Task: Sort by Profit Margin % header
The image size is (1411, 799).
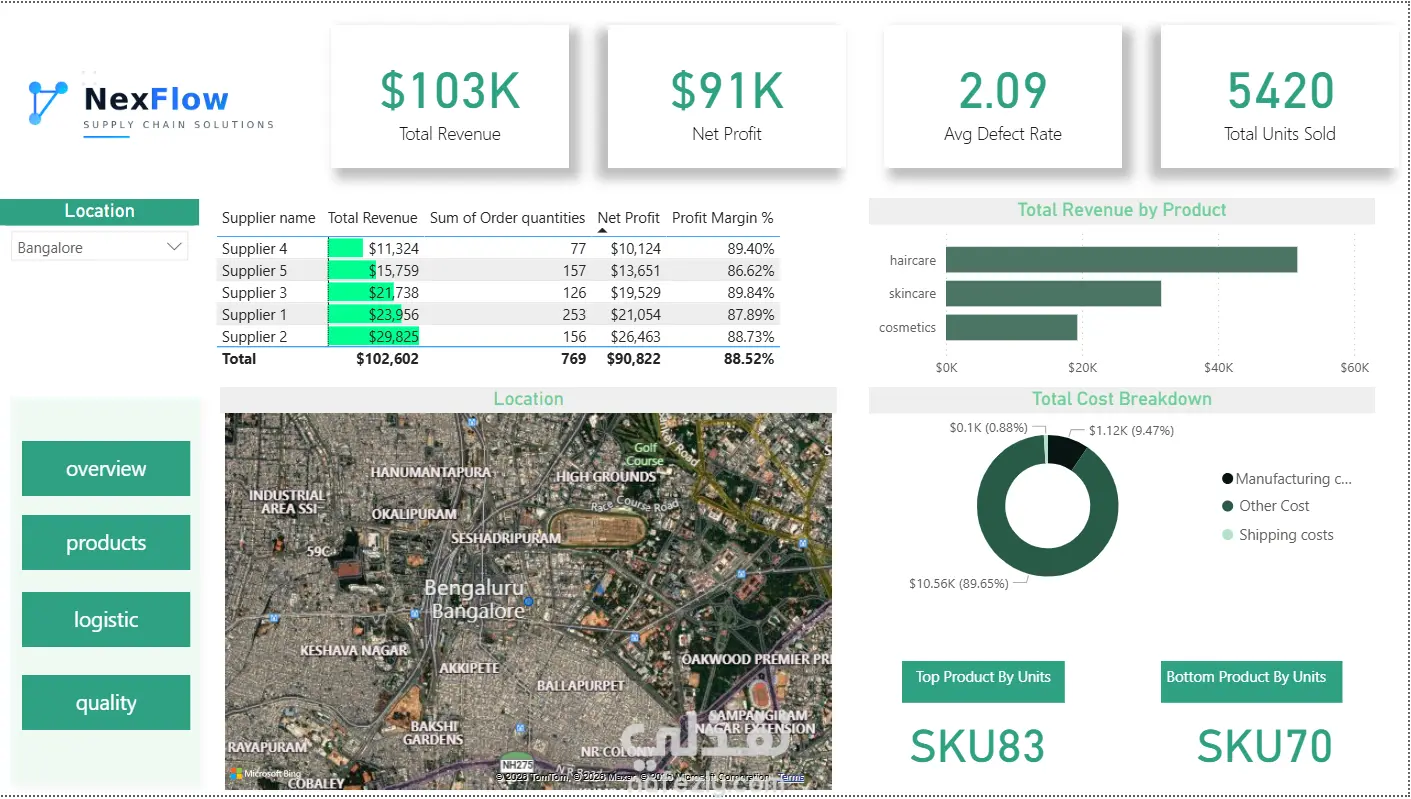Action: (x=723, y=217)
